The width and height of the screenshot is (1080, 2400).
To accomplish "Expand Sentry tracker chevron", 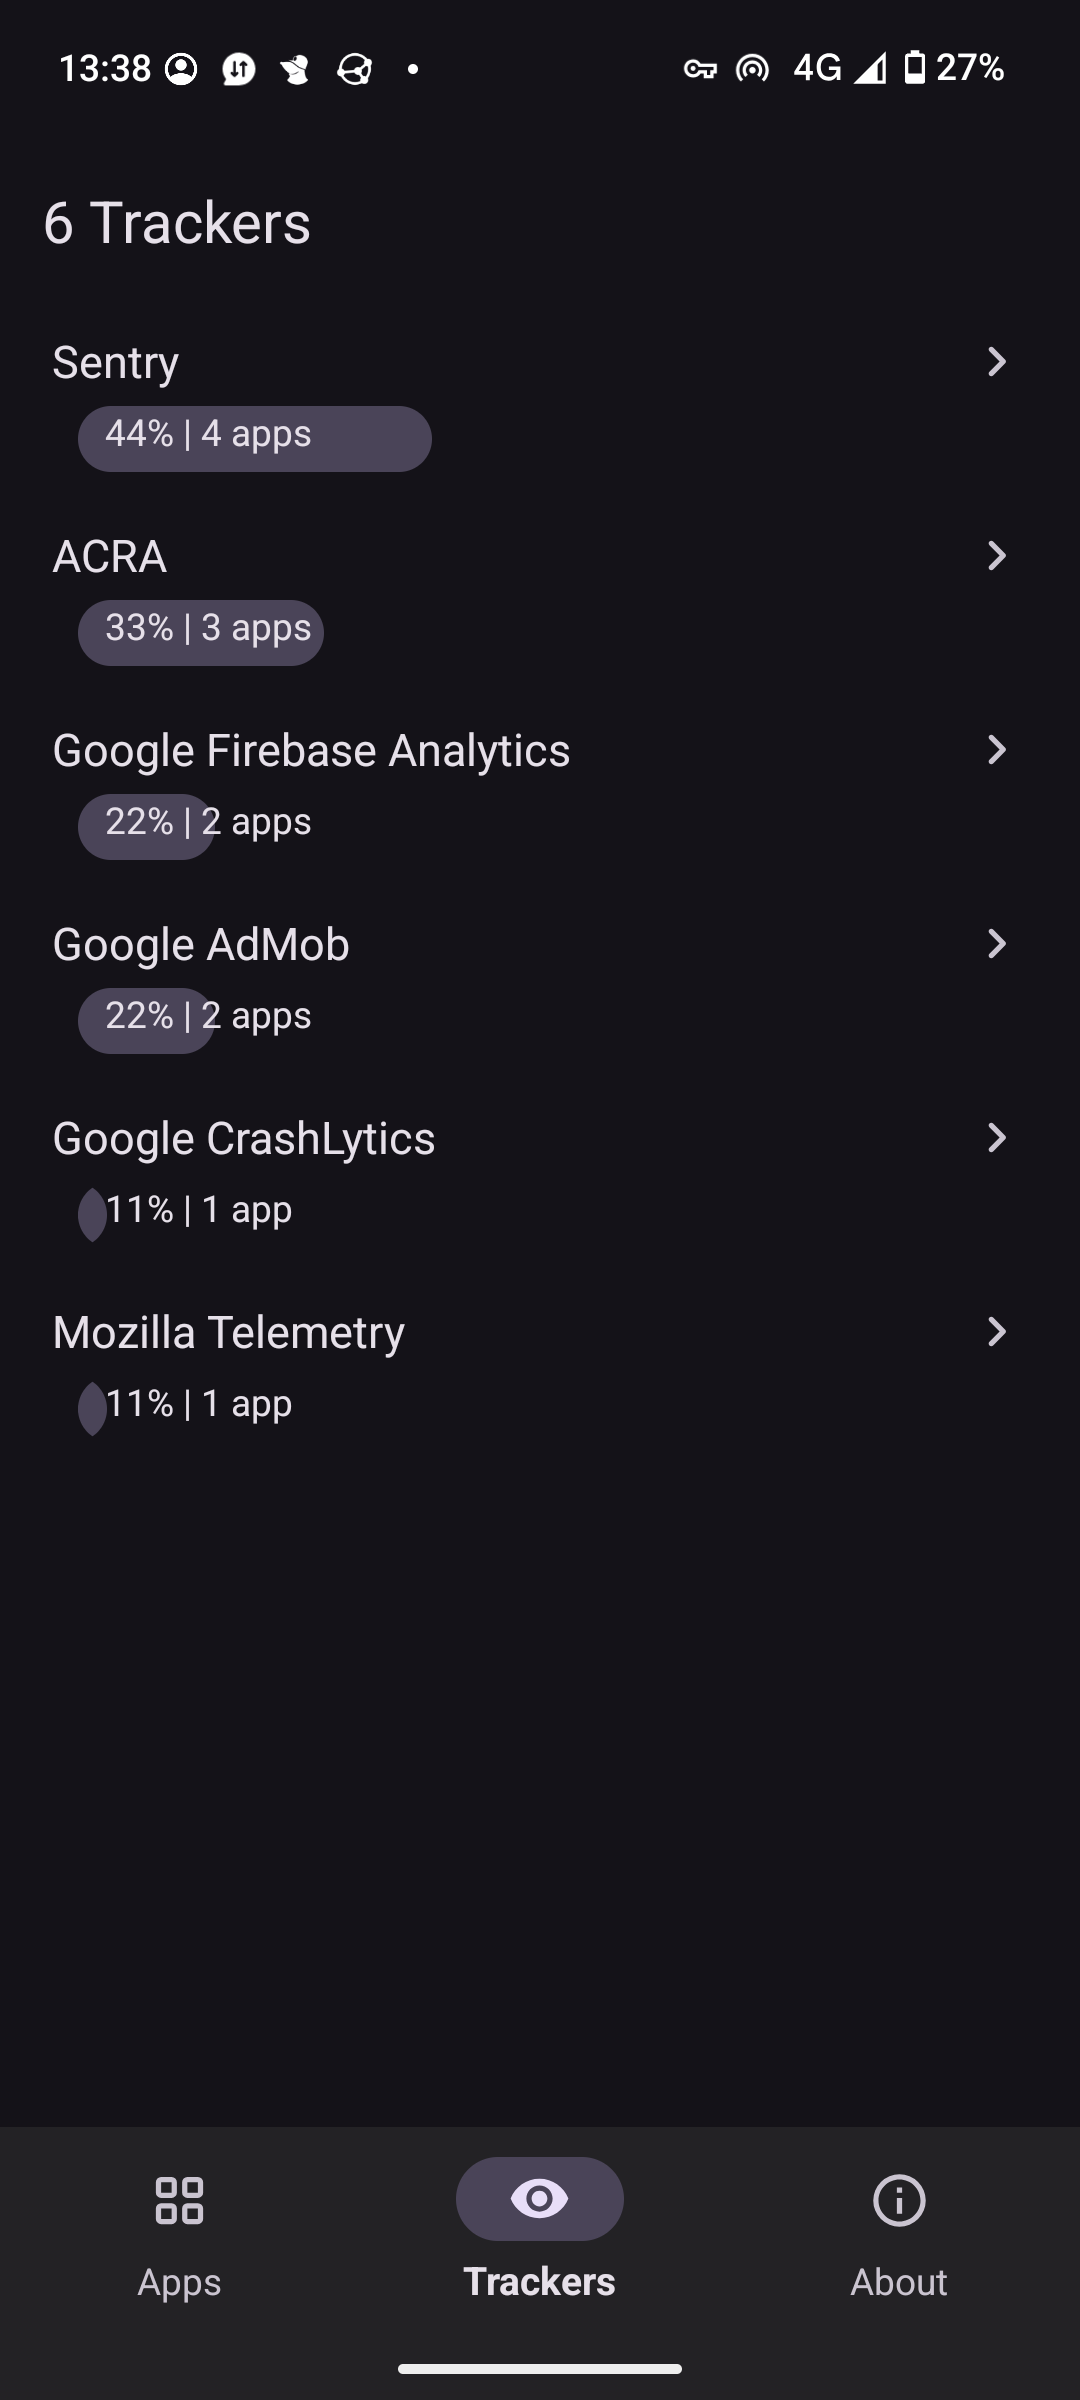I will 996,362.
